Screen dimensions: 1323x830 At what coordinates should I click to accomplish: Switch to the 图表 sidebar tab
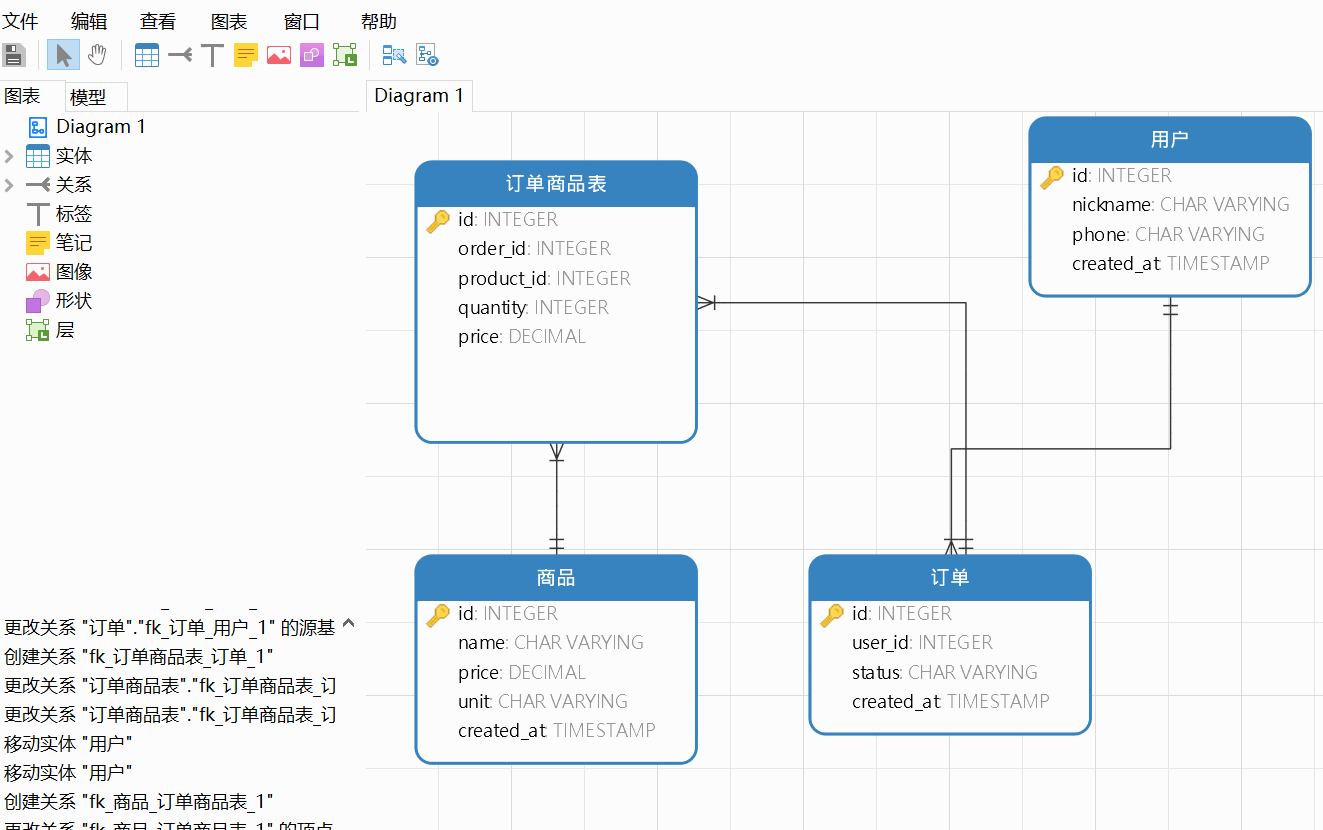click(32, 96)
